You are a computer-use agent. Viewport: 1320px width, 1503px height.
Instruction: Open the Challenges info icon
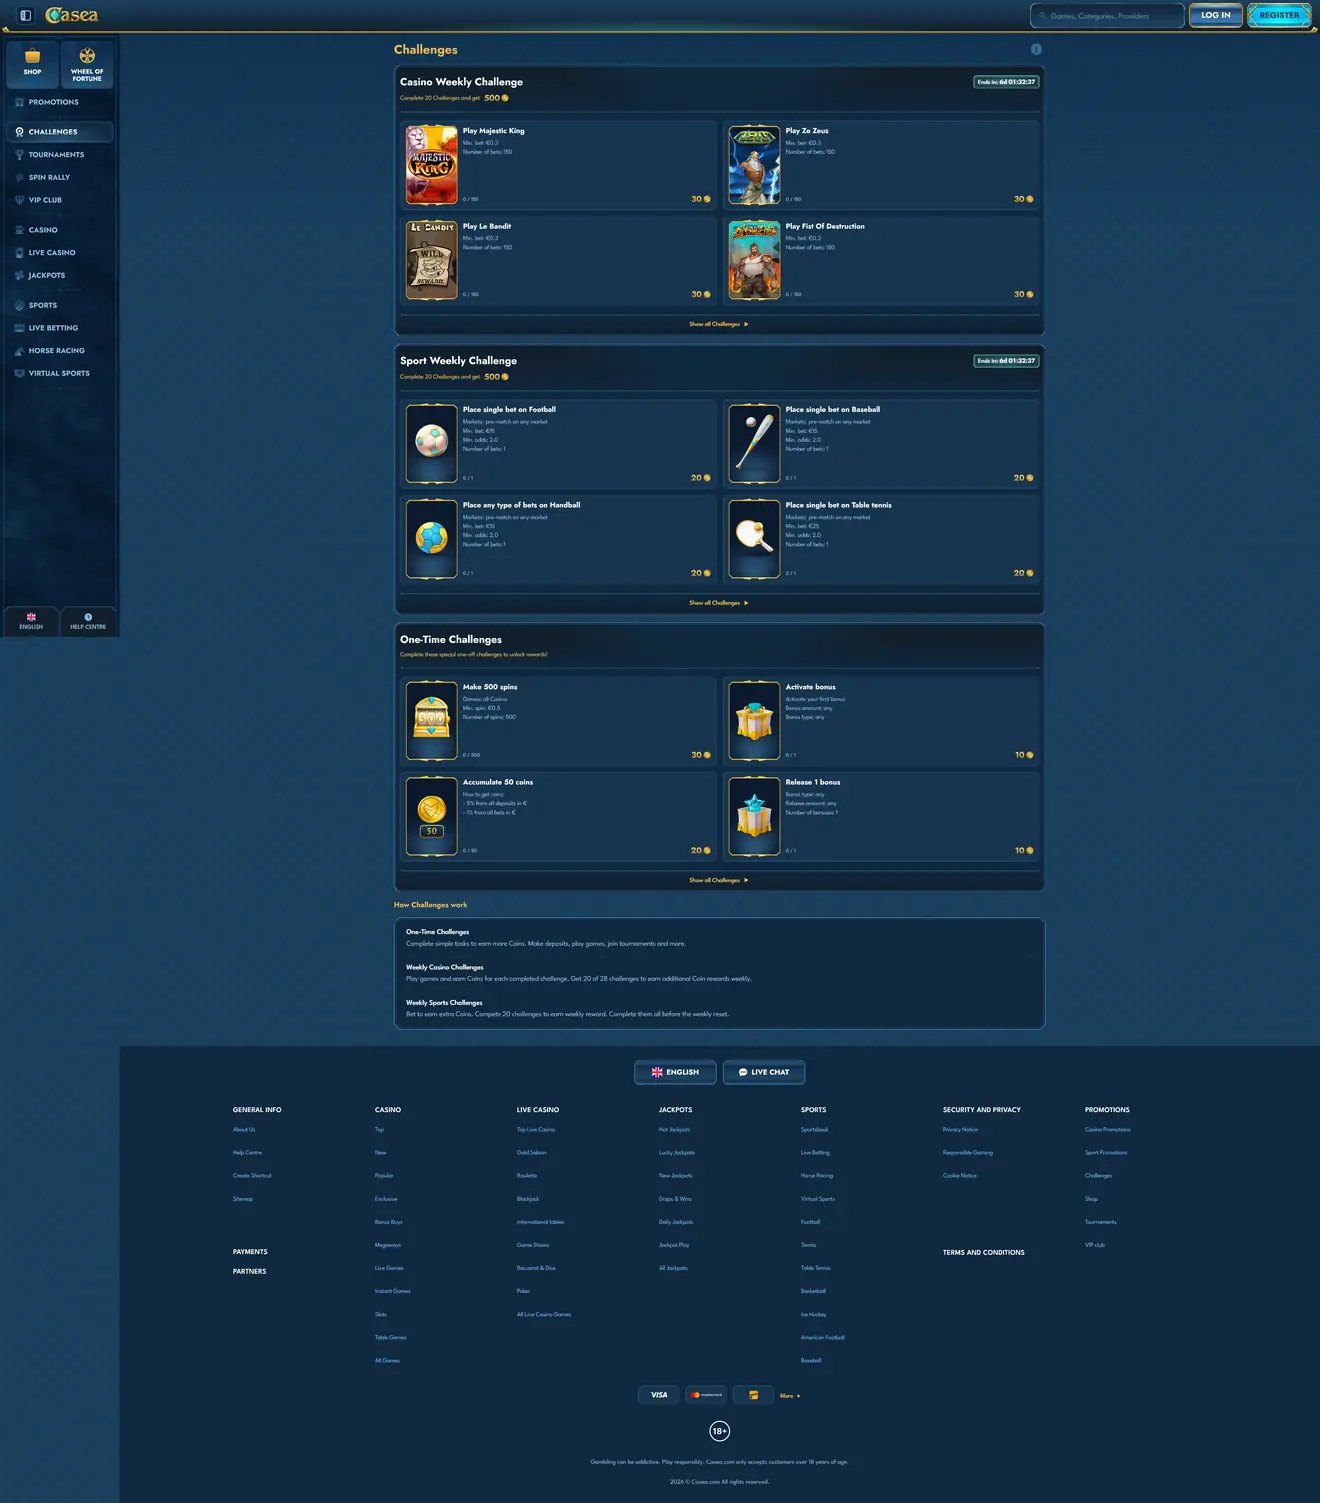1036,49
